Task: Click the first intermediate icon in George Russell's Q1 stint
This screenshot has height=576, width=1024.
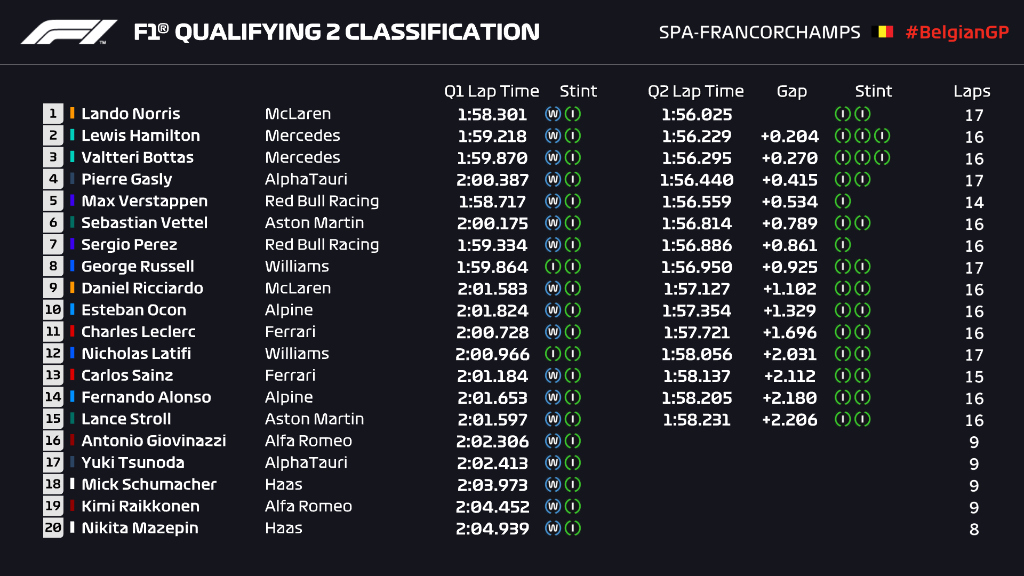Action: (x=552, y=267)
